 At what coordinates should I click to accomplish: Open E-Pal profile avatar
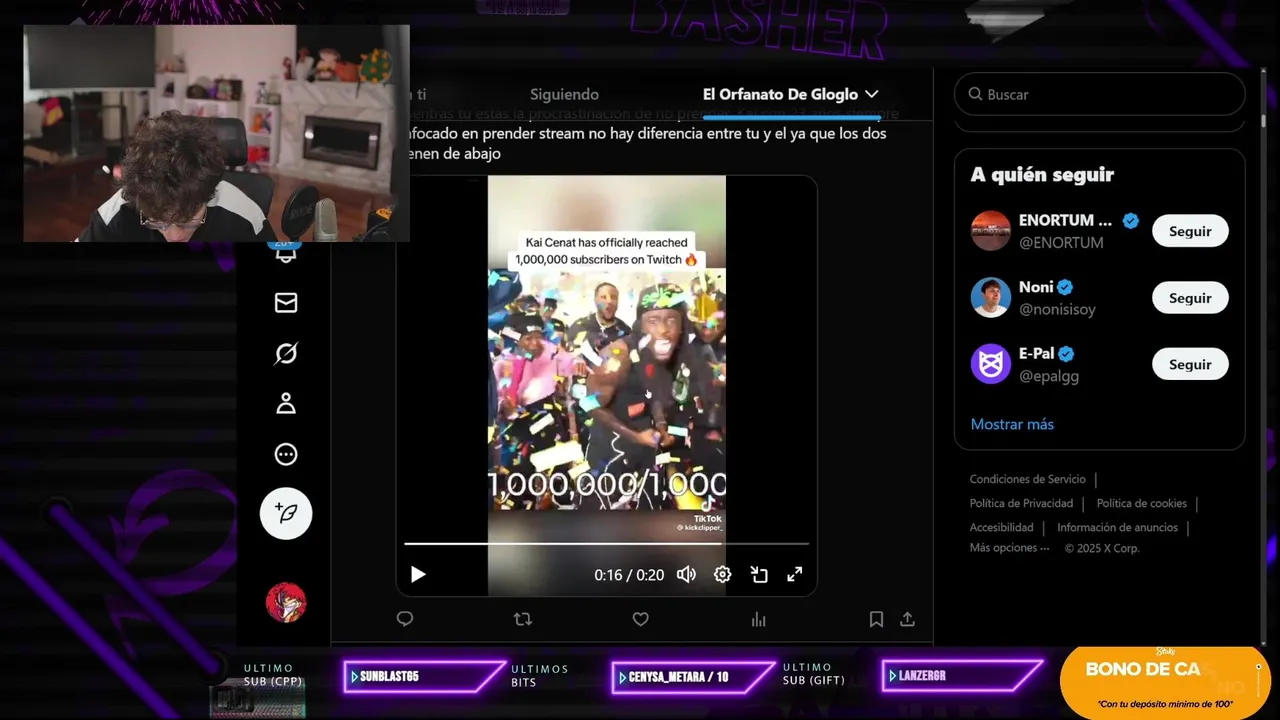[991, 364]
